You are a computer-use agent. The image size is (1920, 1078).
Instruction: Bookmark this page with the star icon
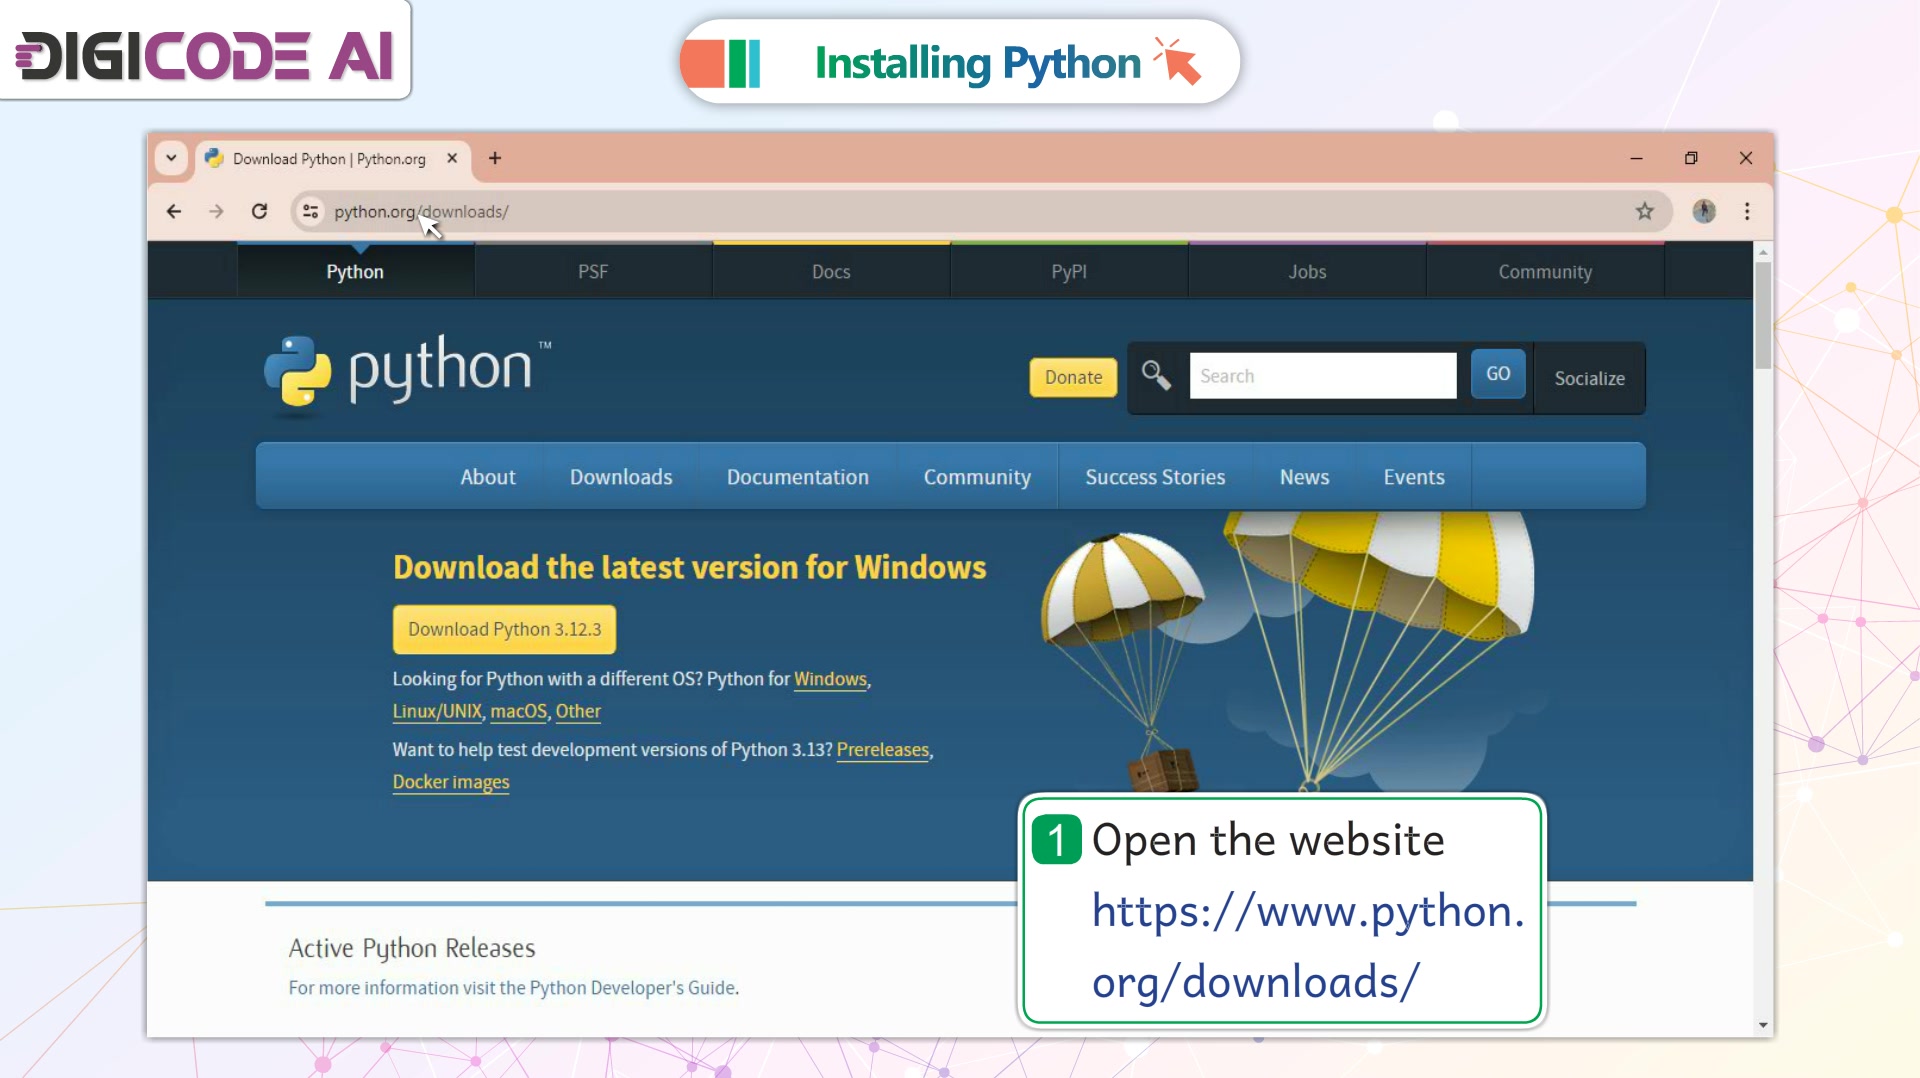click(1645, 211)
